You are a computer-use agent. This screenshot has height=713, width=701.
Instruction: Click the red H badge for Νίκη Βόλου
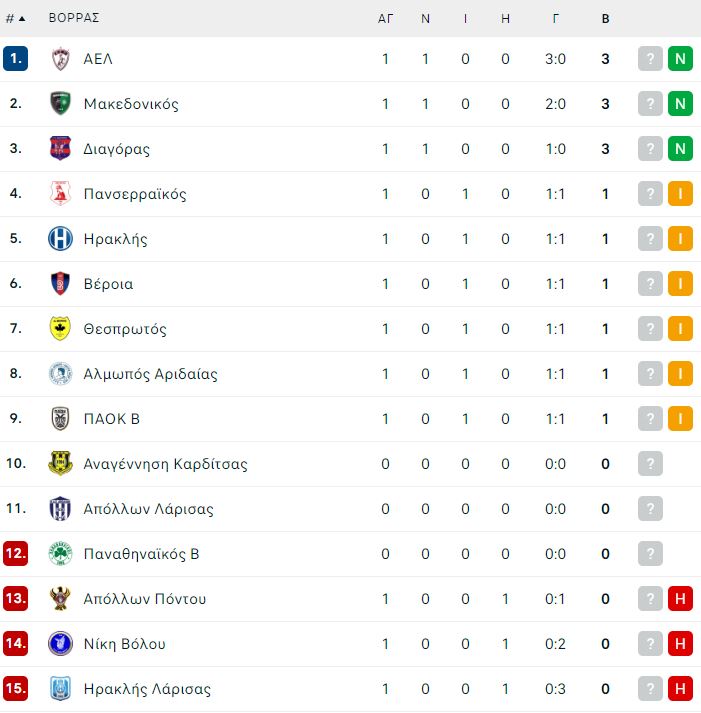[x=680, y=644]
